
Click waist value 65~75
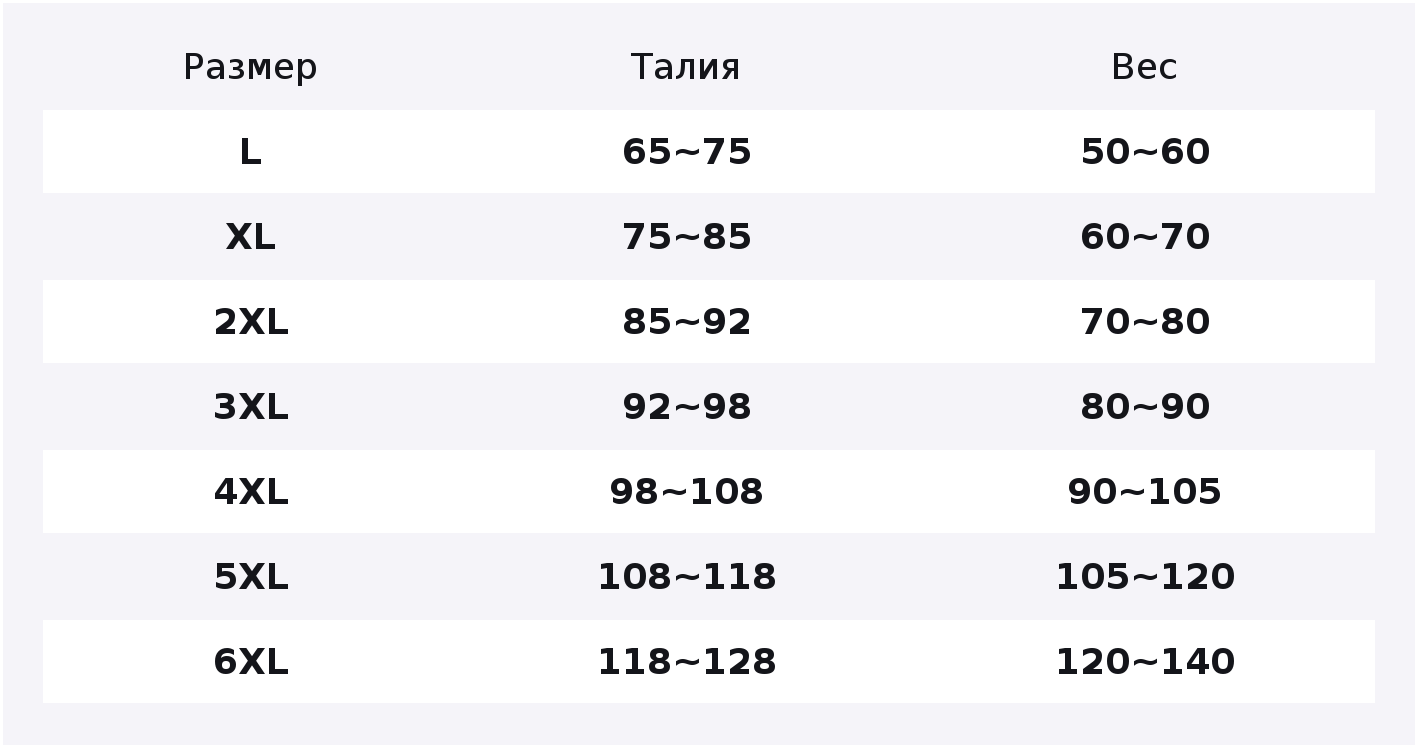click(x=686, y=152)
